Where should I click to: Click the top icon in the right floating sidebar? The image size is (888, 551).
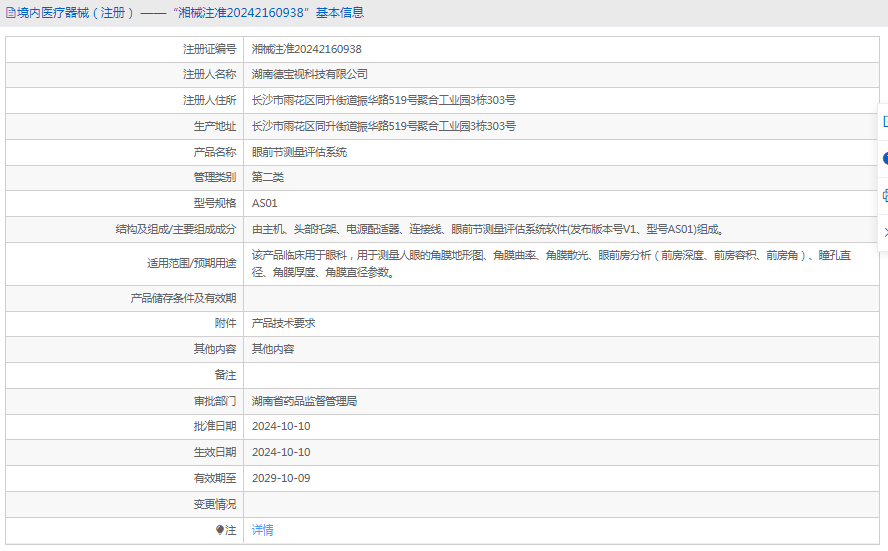point(884,121)
